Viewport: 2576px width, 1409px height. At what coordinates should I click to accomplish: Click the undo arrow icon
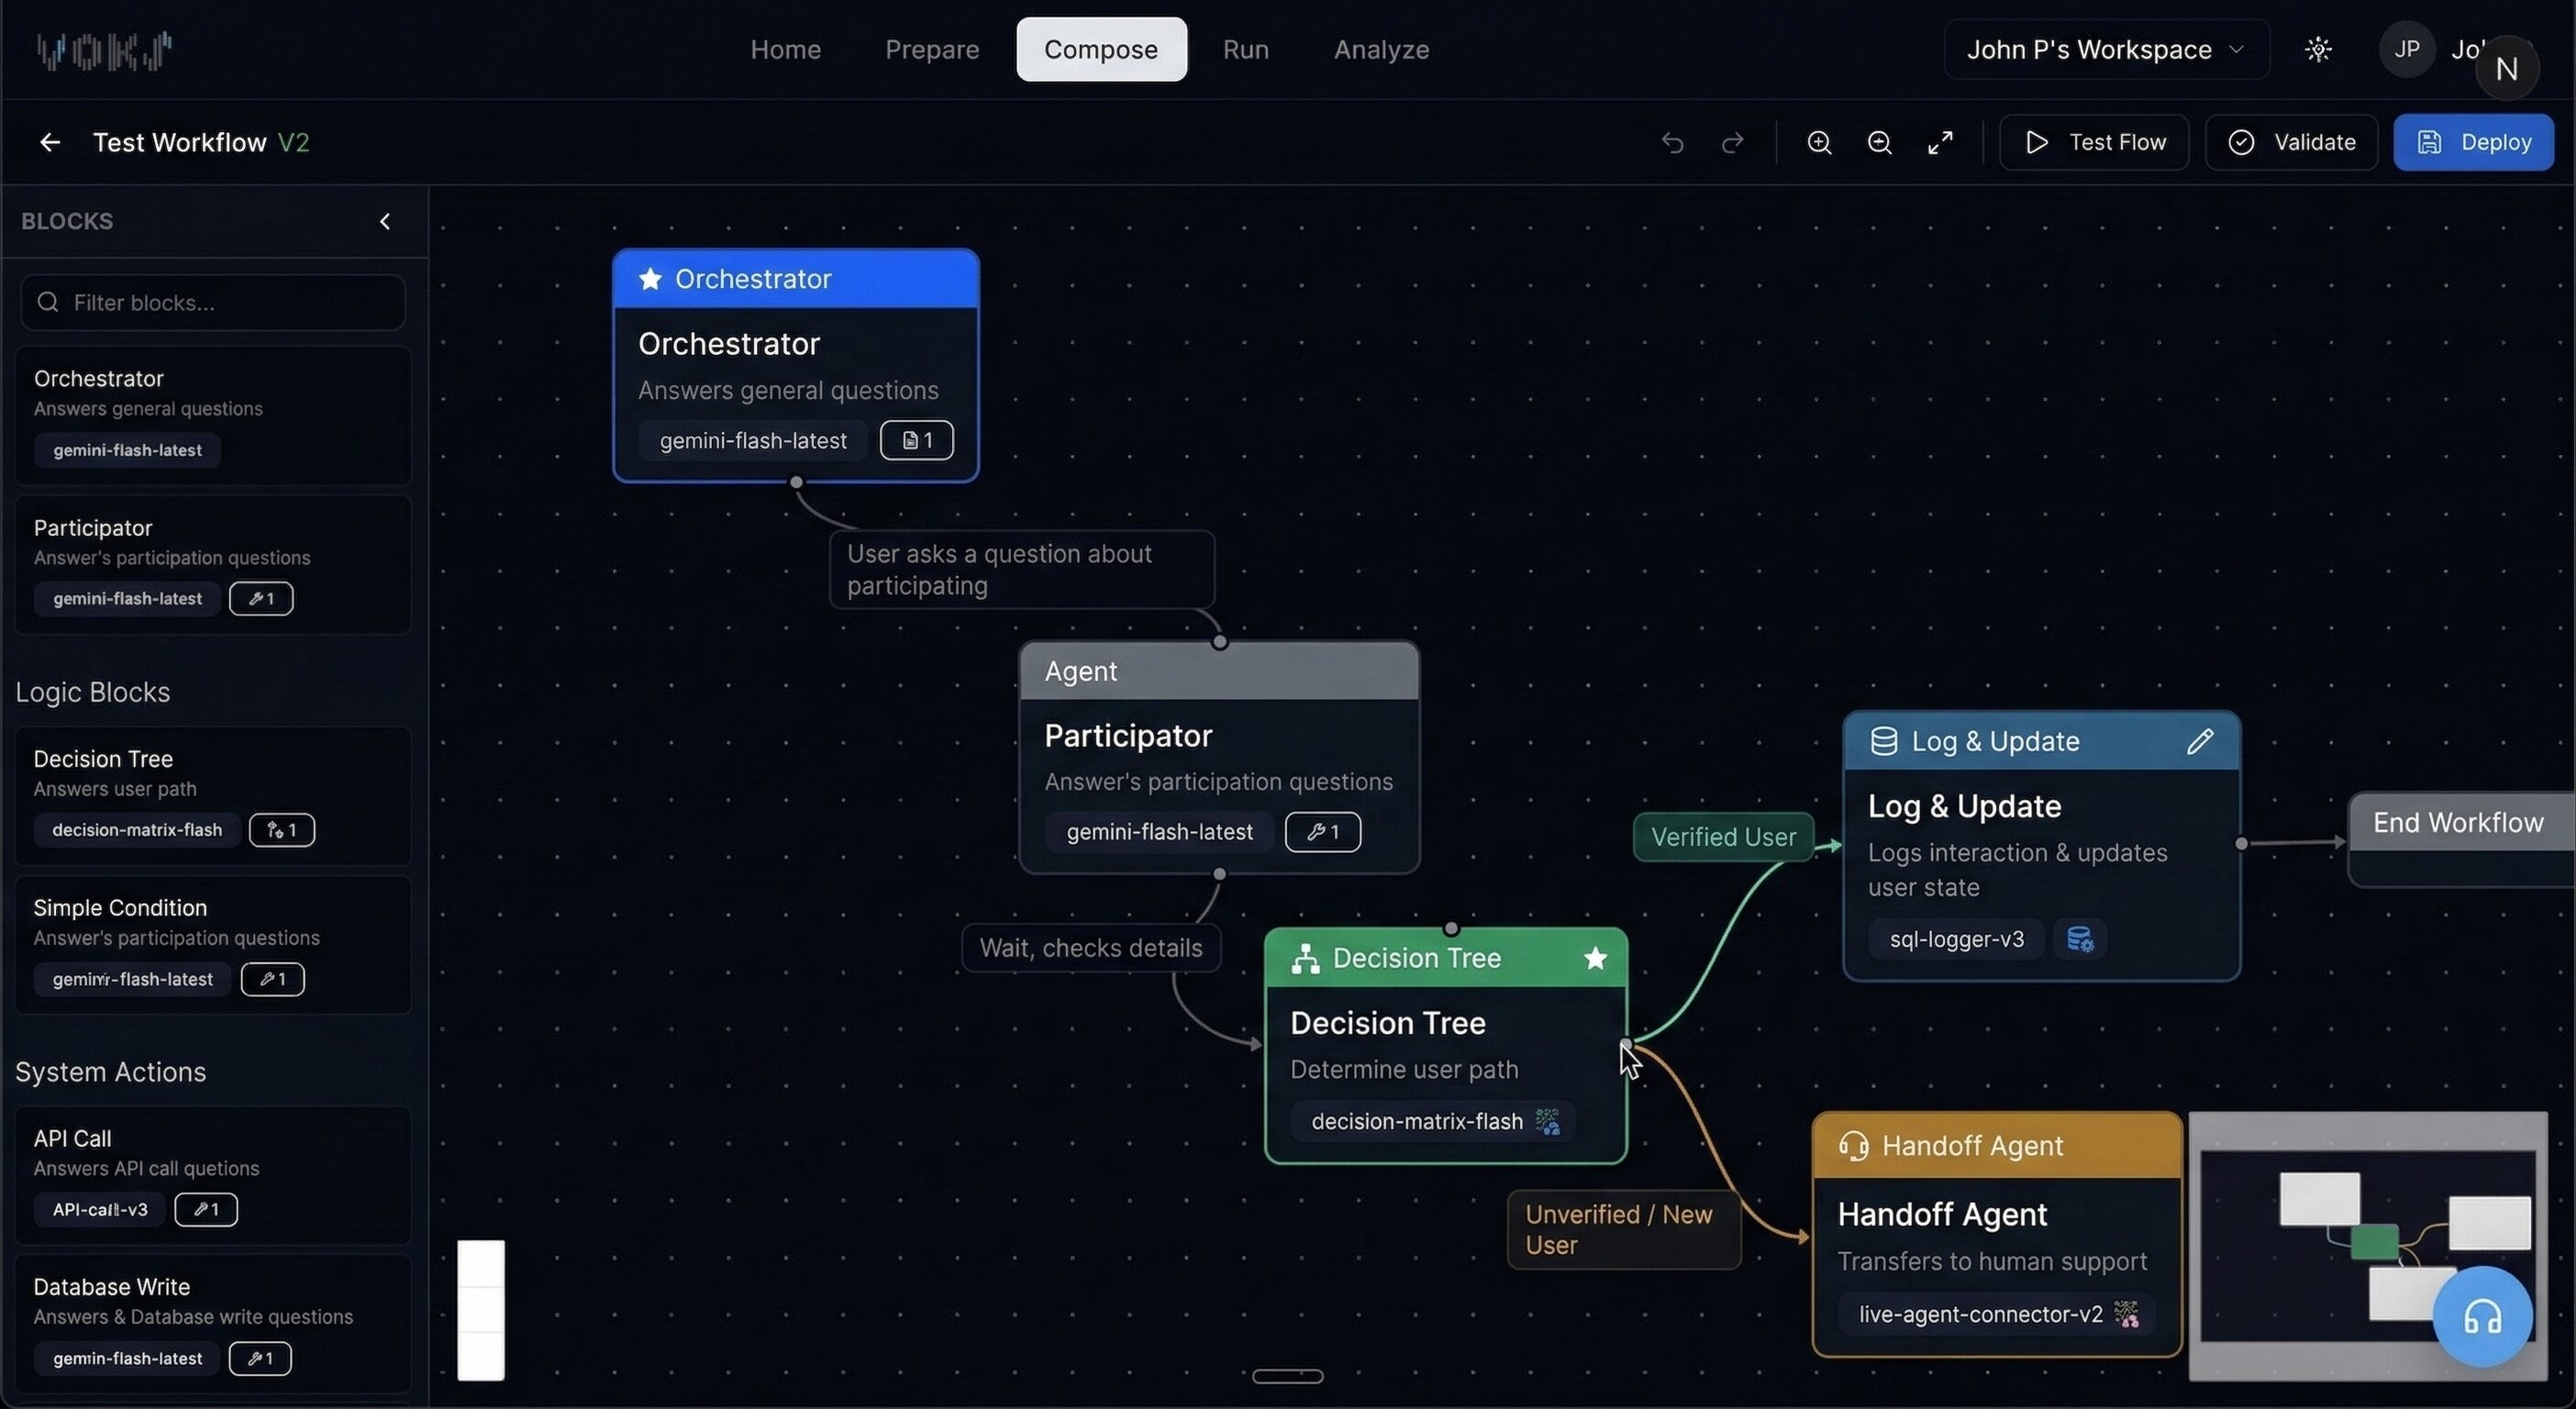1672,143
